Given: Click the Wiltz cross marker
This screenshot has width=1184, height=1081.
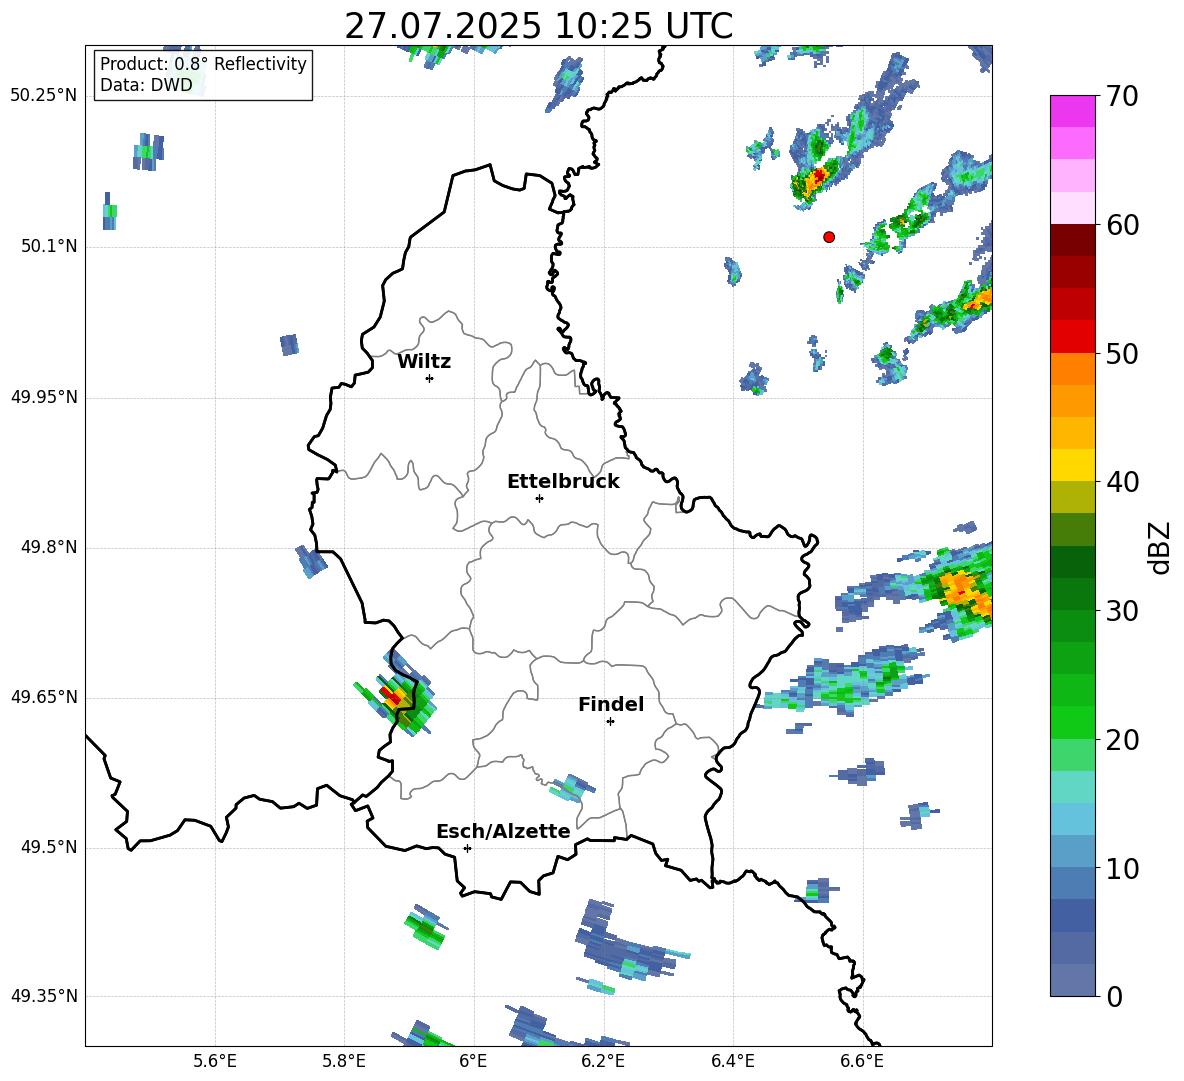Looking at the screenshot, I should (430, 378).
